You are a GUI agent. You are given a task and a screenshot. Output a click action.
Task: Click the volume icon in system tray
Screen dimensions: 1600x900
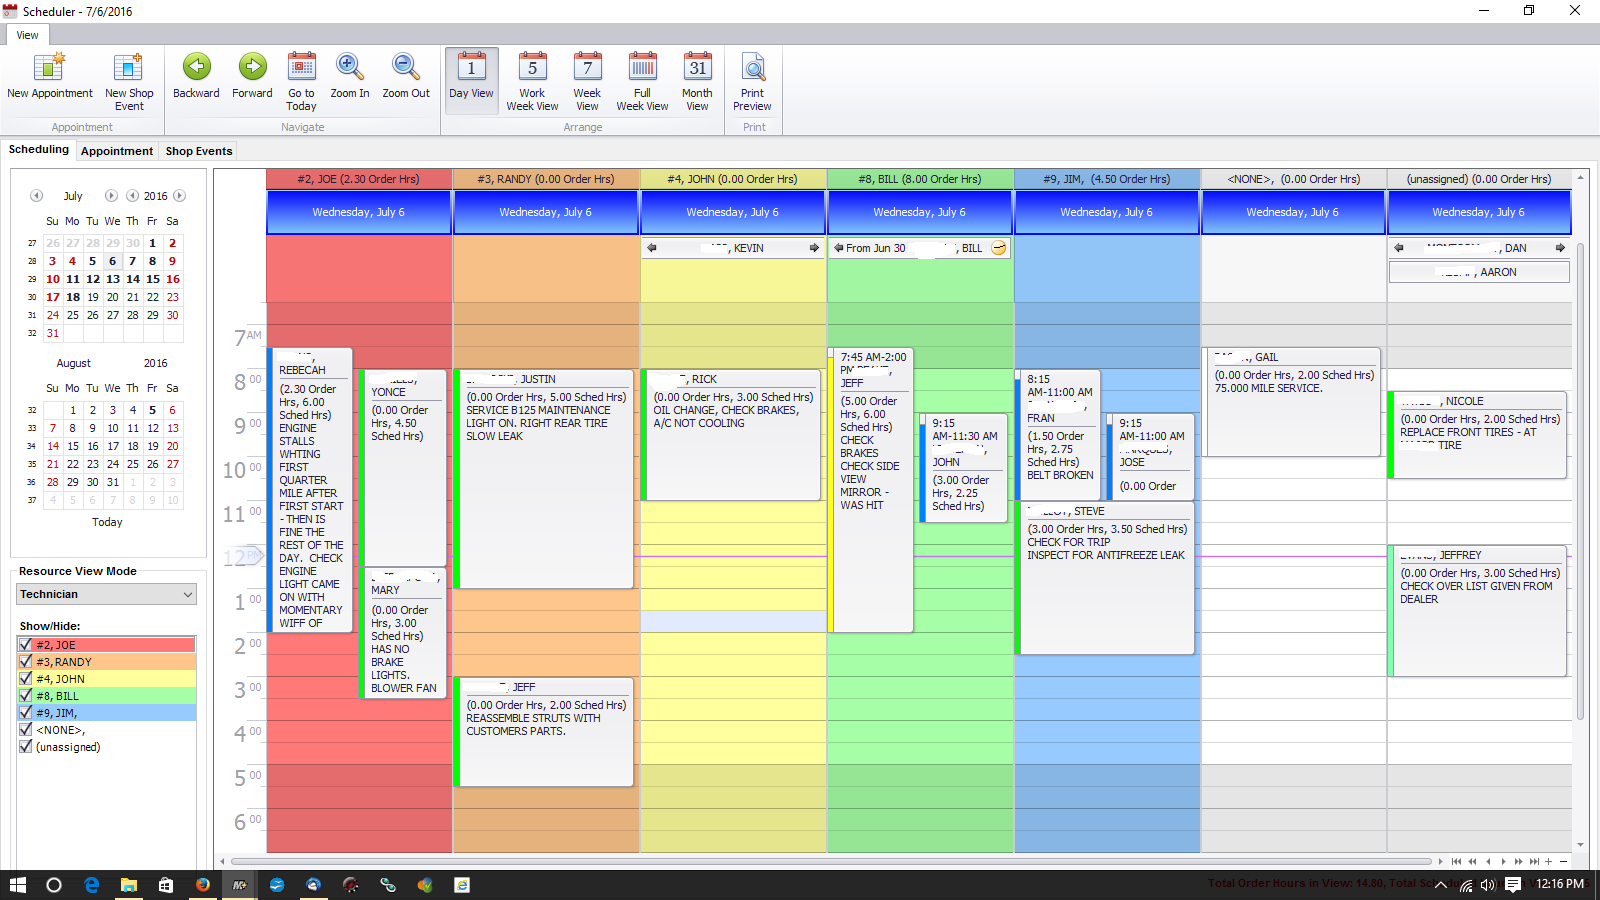pyautogui.click(x=1488, y=885)
